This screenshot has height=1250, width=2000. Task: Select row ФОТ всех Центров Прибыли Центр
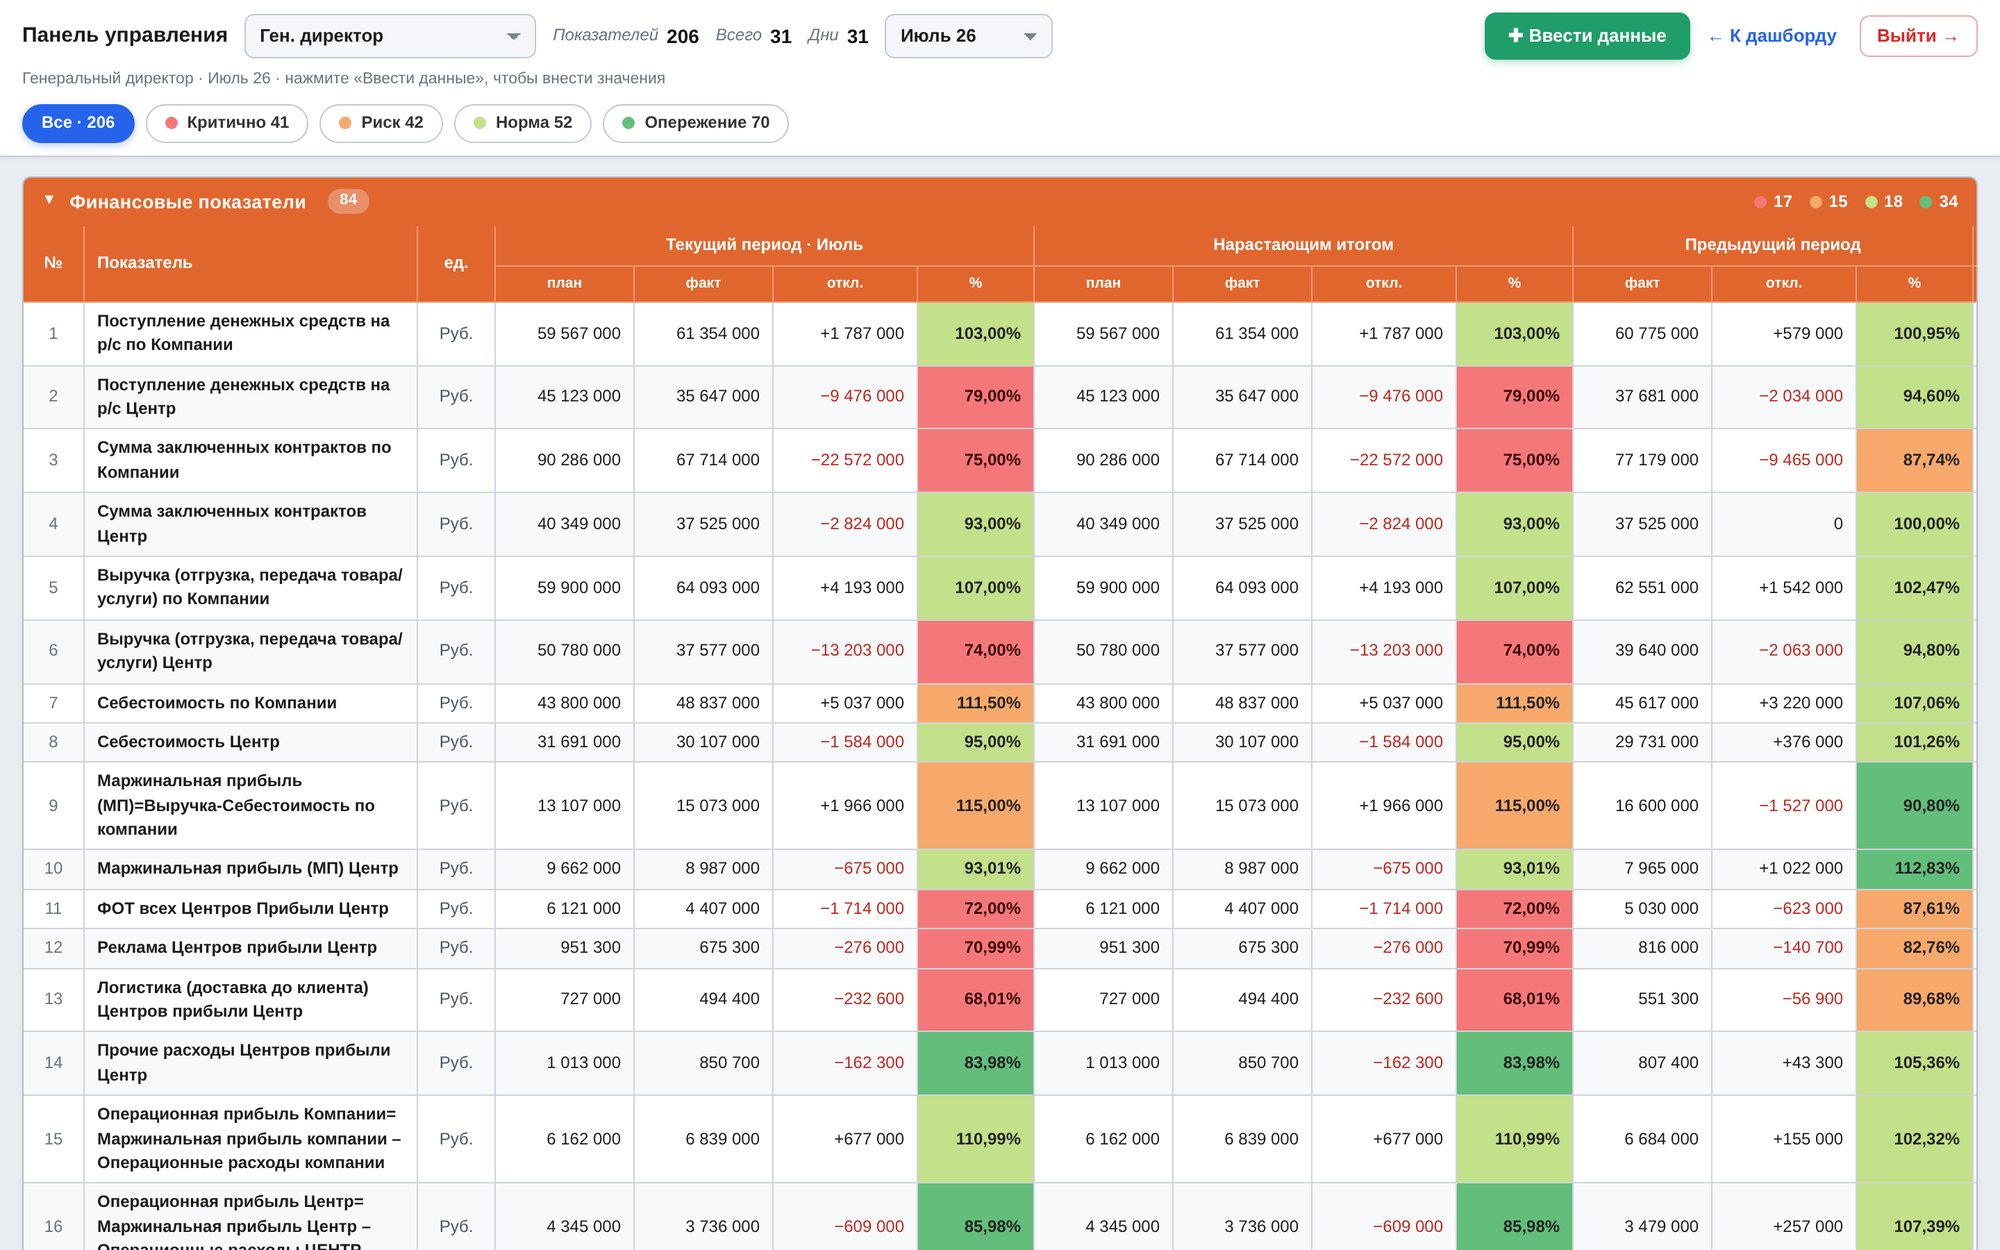point(999,909)
